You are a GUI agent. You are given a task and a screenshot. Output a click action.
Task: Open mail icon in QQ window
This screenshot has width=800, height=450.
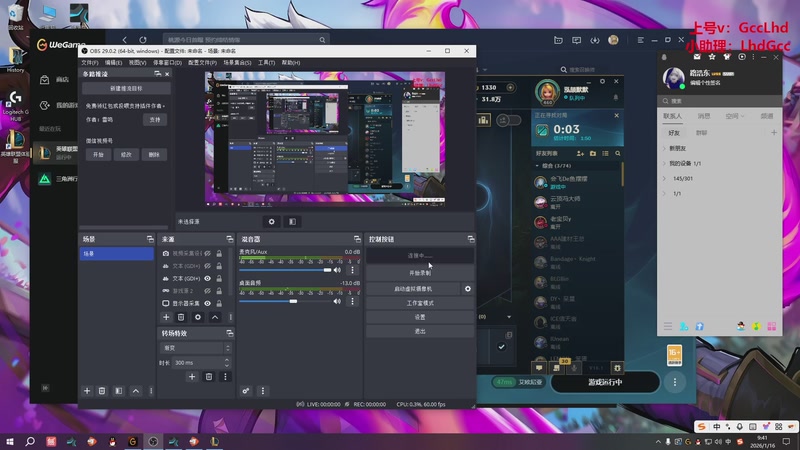coord(697,57)
